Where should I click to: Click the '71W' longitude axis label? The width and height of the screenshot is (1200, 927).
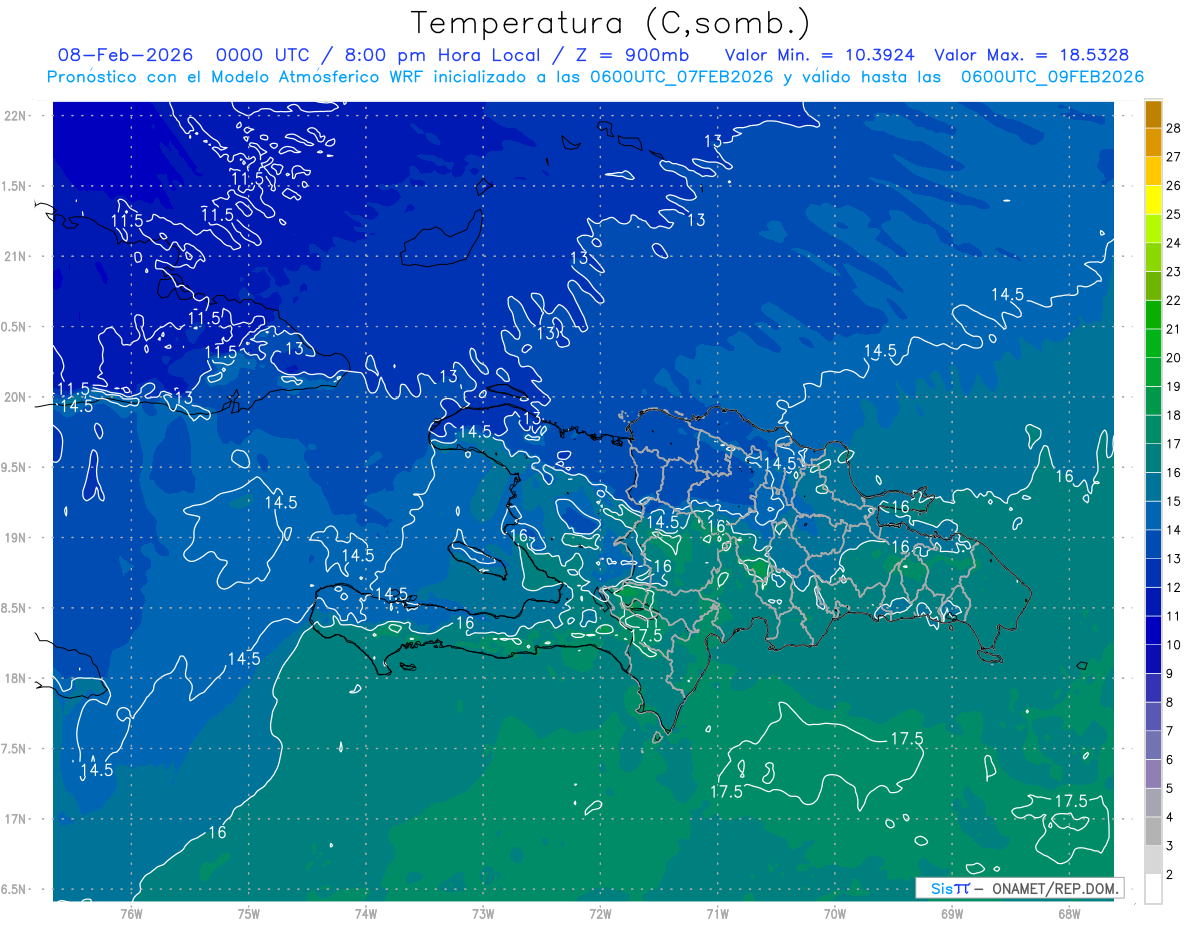coord(717,913)
